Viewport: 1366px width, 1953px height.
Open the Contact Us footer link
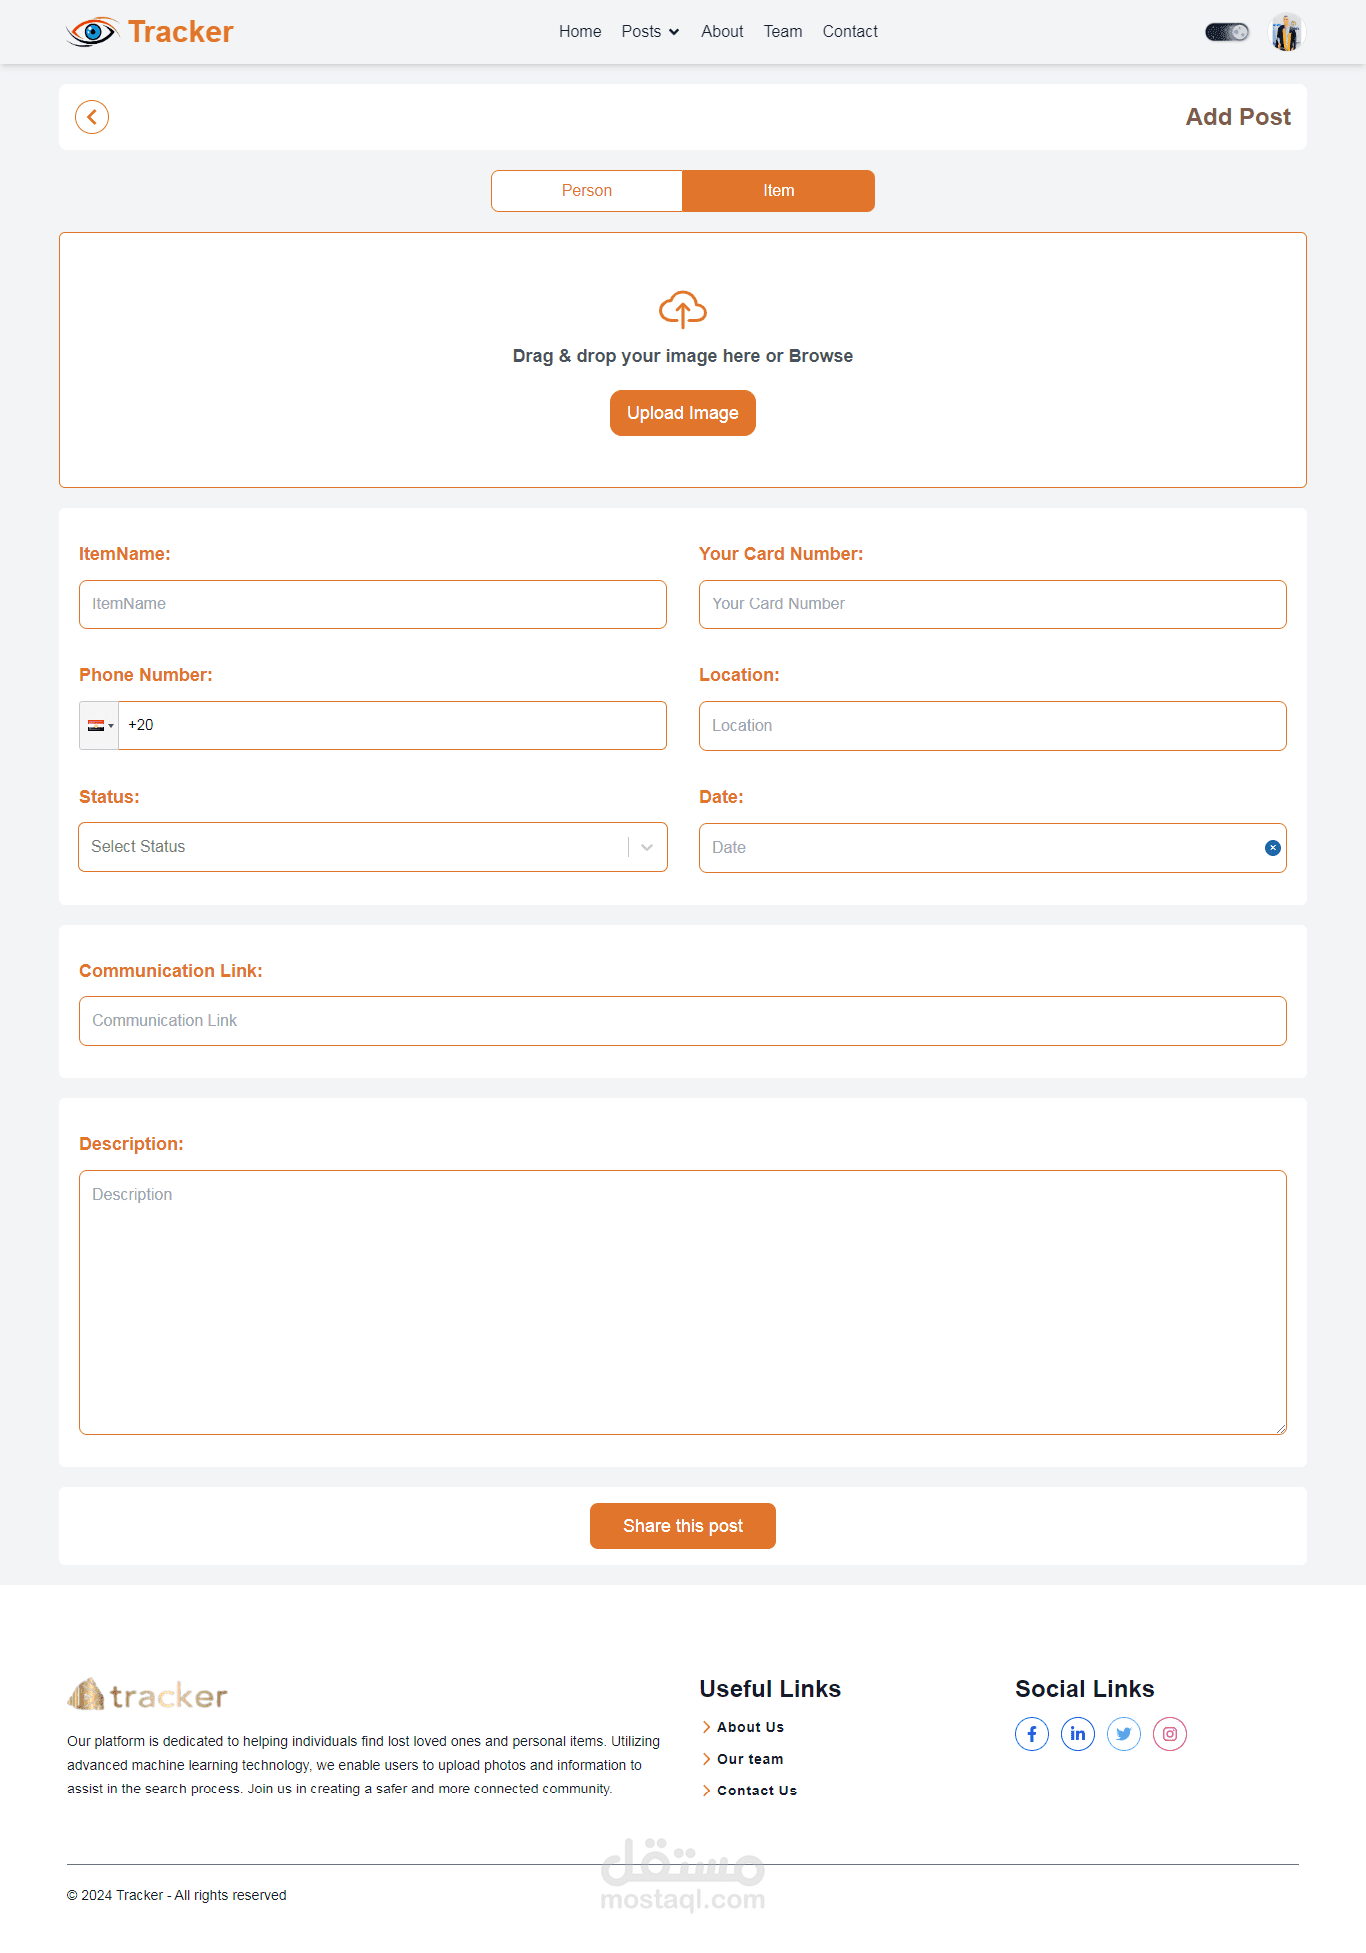coord(756,1791)
